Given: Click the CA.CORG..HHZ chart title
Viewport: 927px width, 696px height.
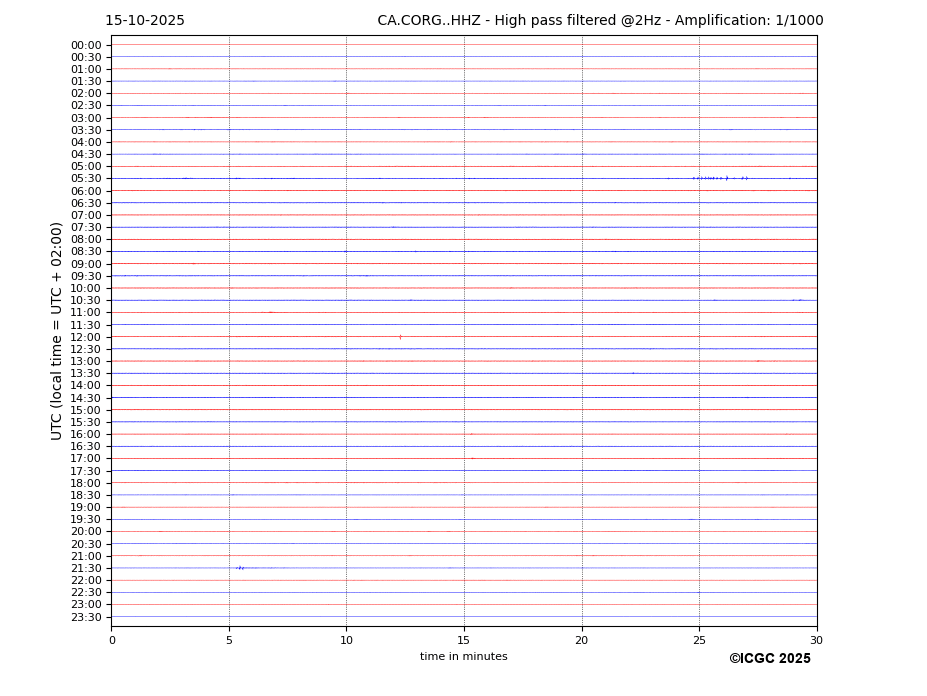Looking at the screenshot, I should (x=600, y=21).
